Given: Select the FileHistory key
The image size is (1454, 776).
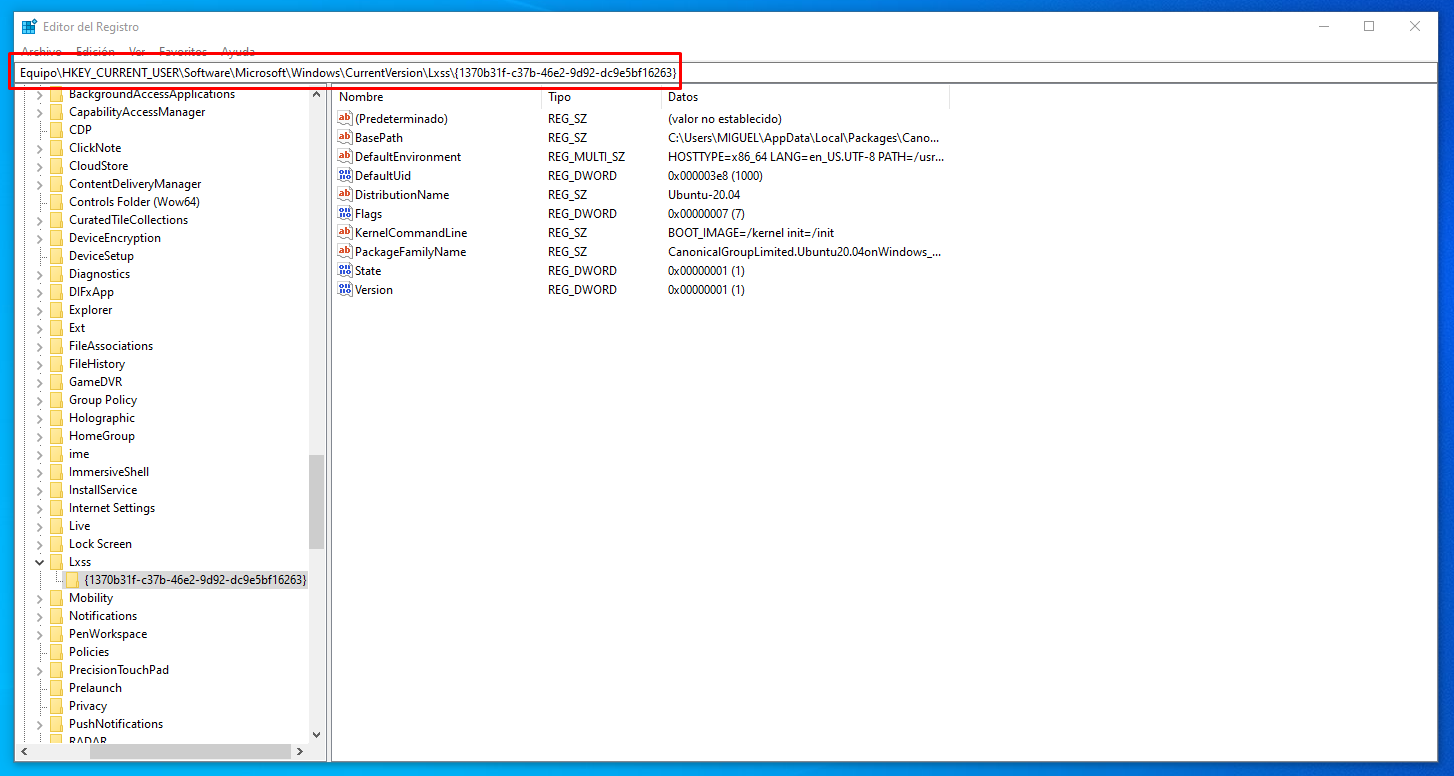Looking at the screenshot, I should (97, 364).
